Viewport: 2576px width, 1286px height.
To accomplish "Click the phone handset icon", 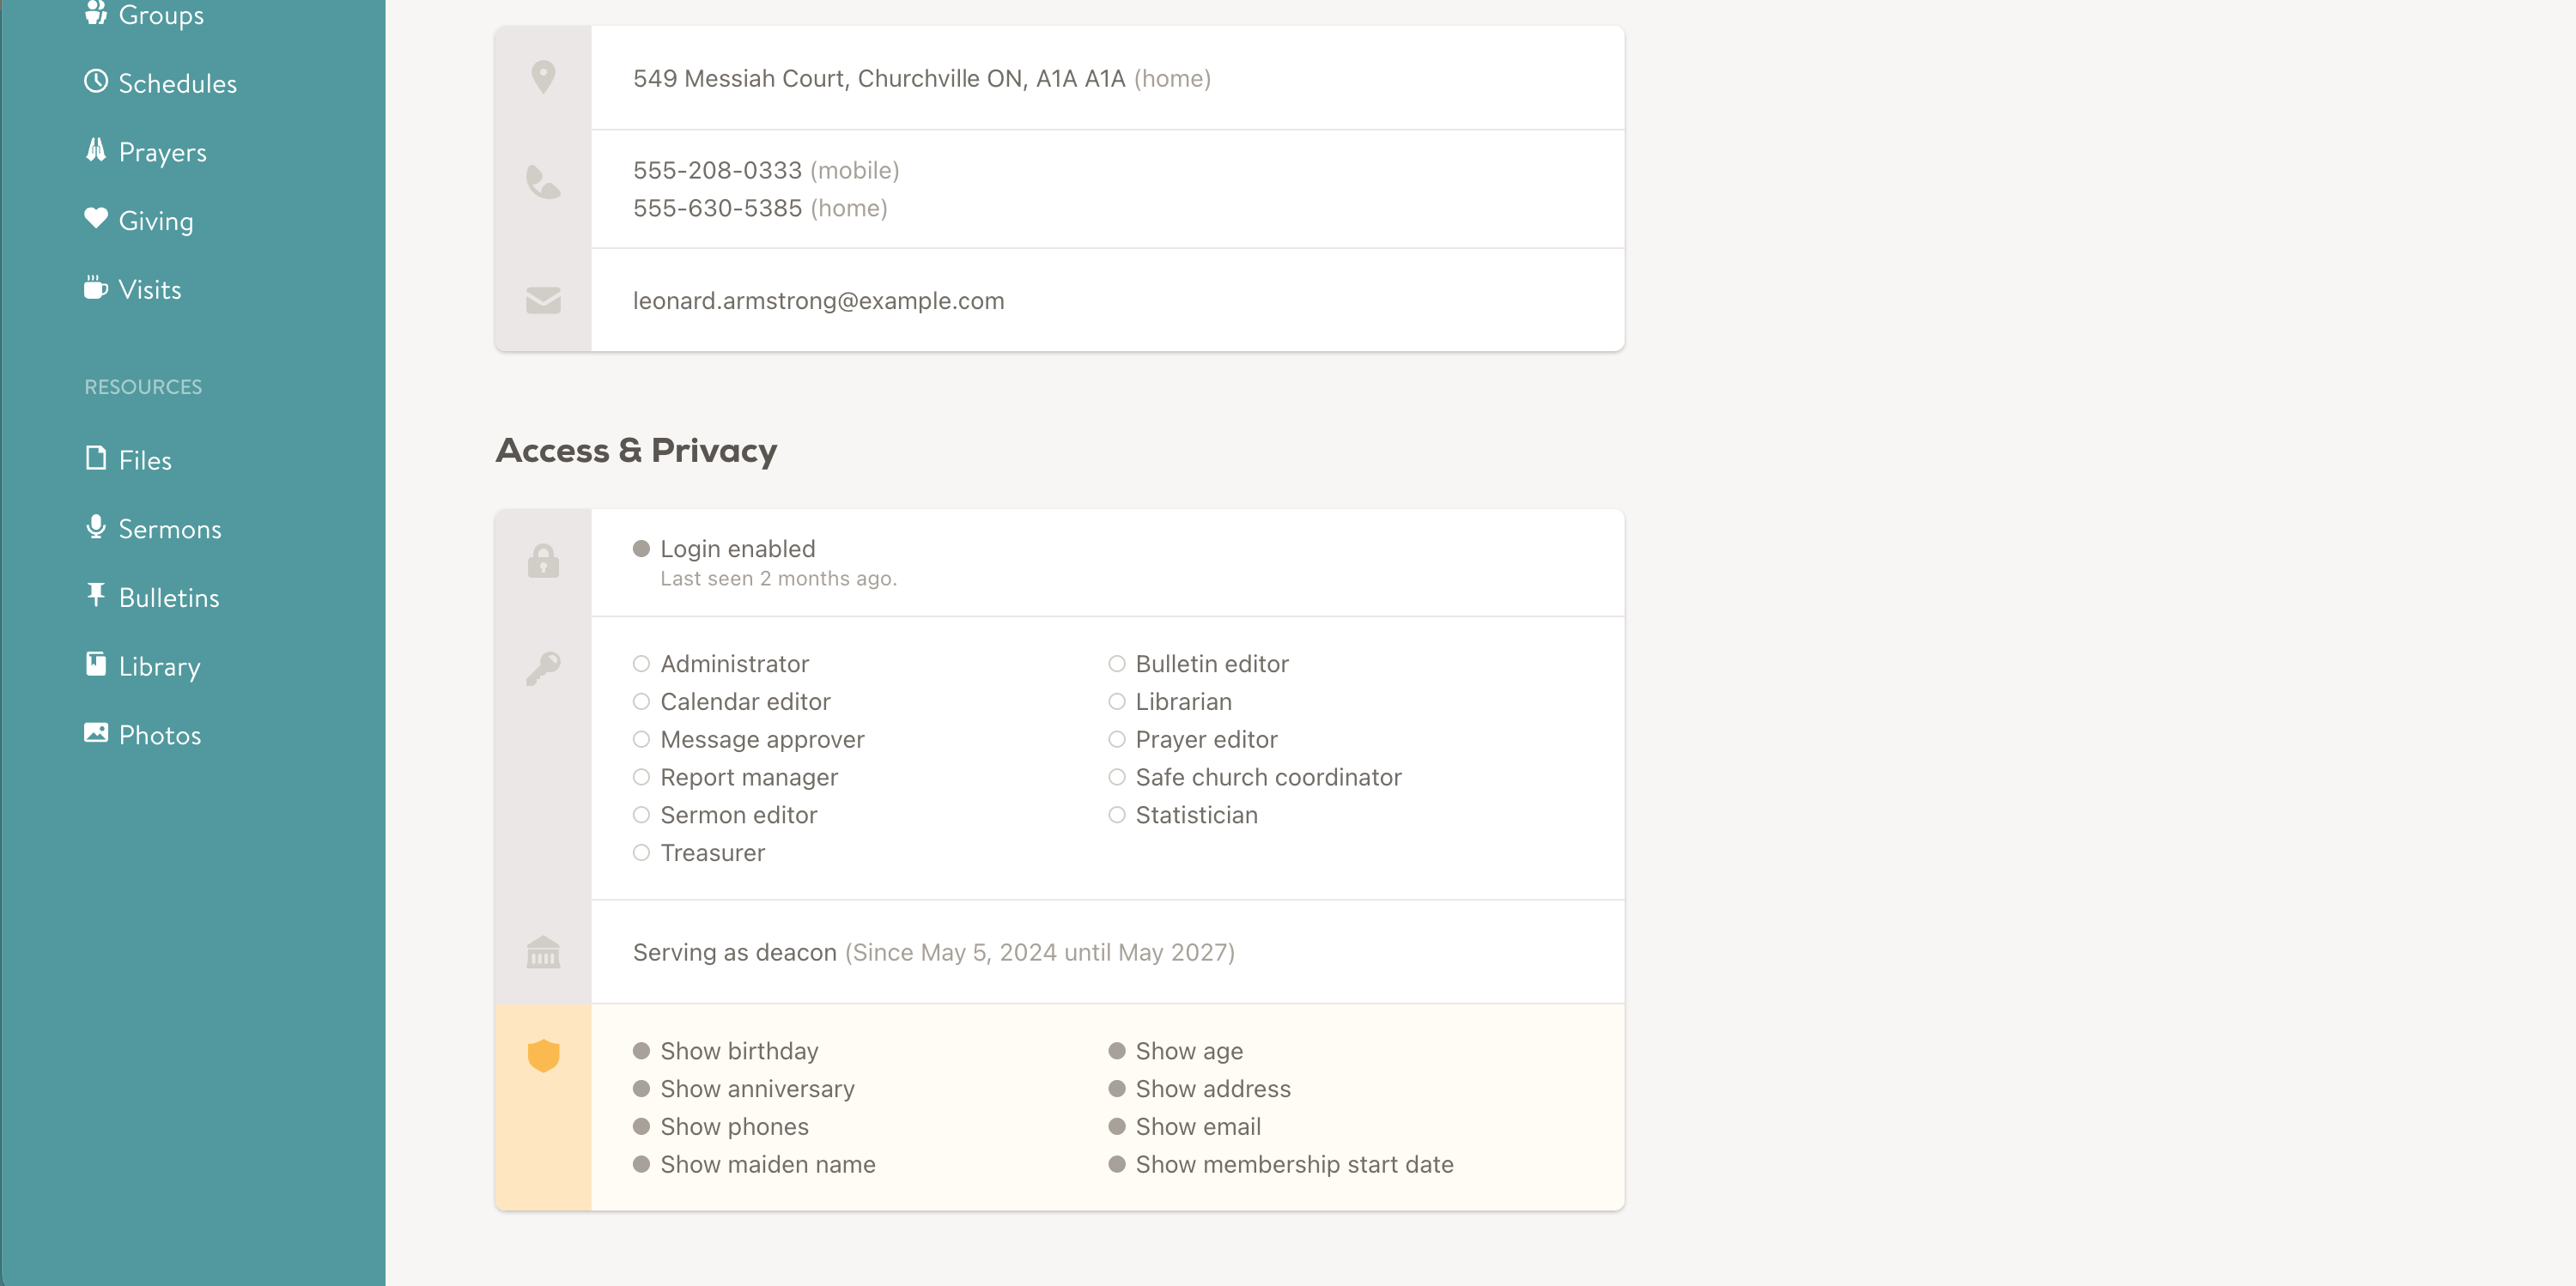I will click(x=543, y=182).
